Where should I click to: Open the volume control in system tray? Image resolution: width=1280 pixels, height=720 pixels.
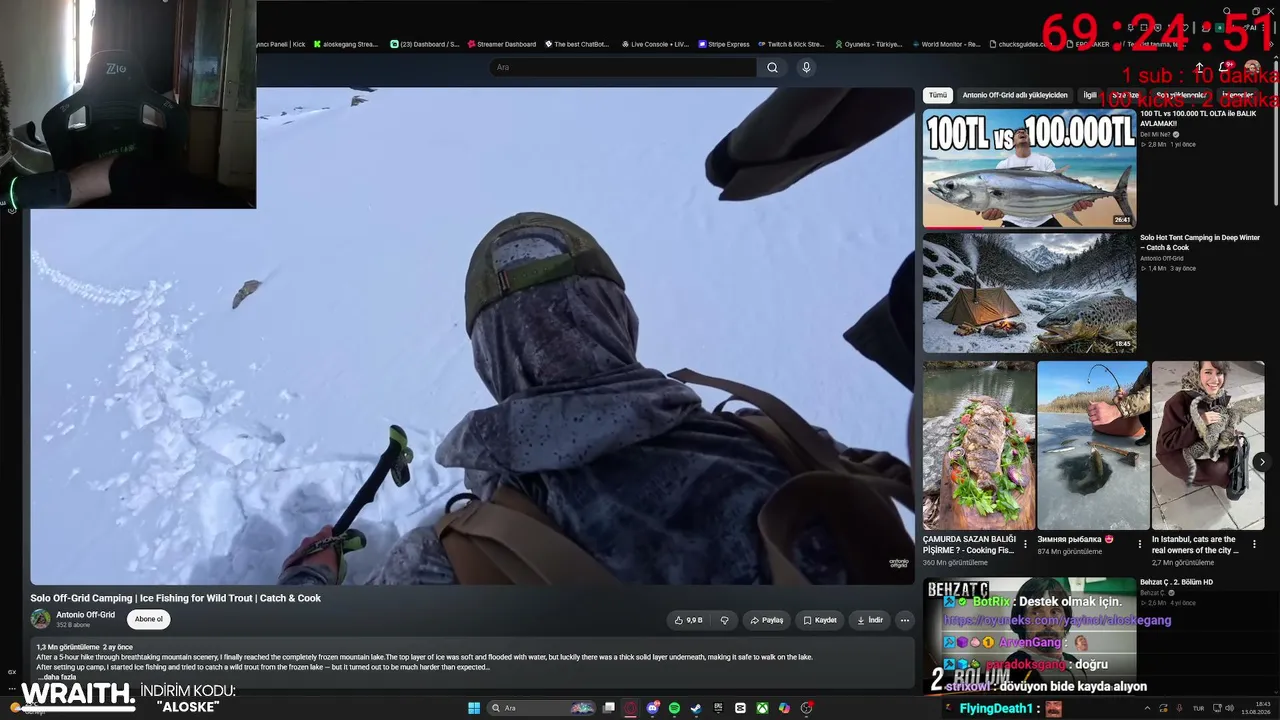1232,708
